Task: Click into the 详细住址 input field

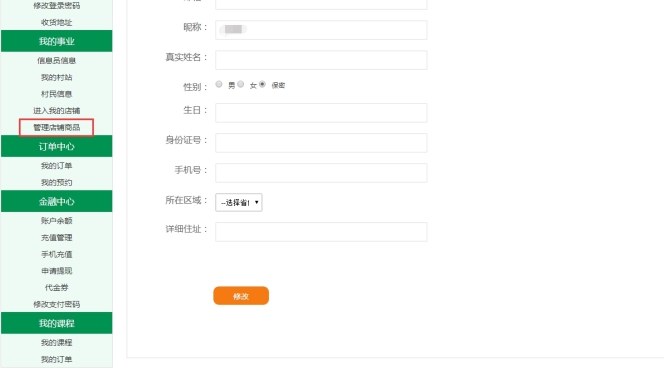Action: tap(321, 232)
